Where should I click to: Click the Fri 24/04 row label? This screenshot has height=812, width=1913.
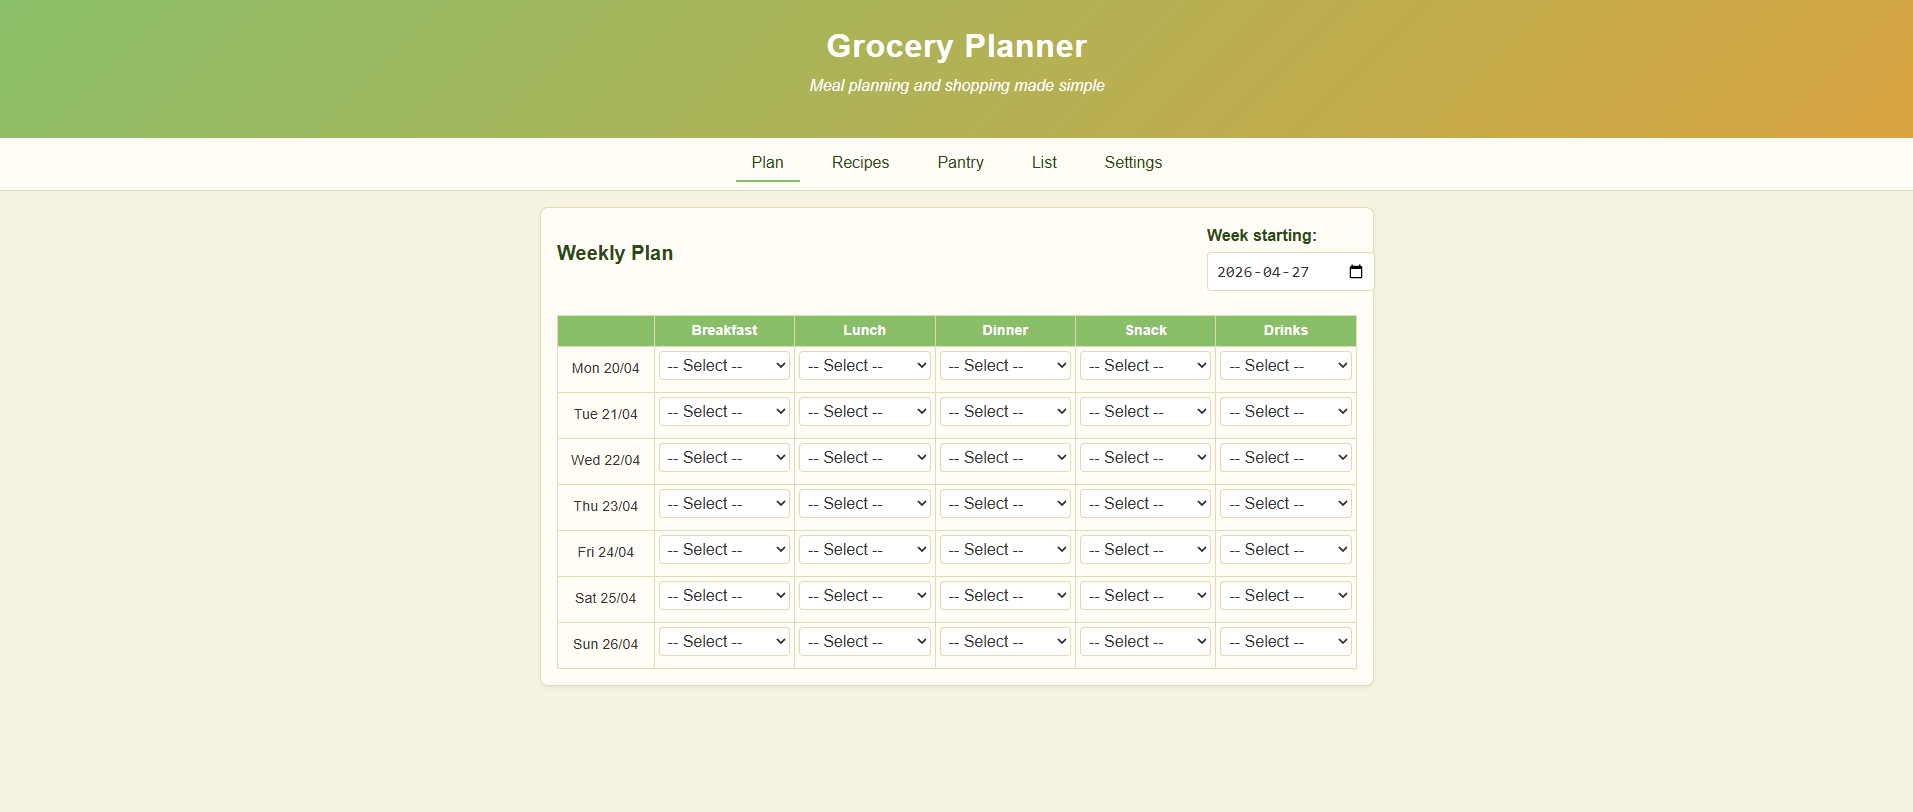(605, 552)
